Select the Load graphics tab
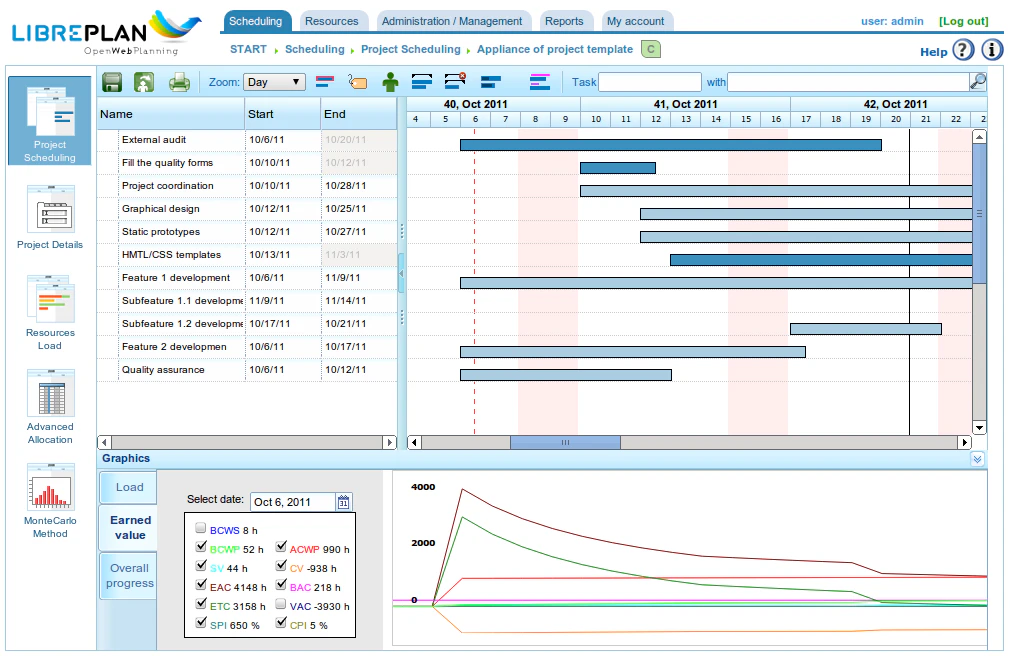The height and width of the screenshot is (656, 1010). point(129,487)
